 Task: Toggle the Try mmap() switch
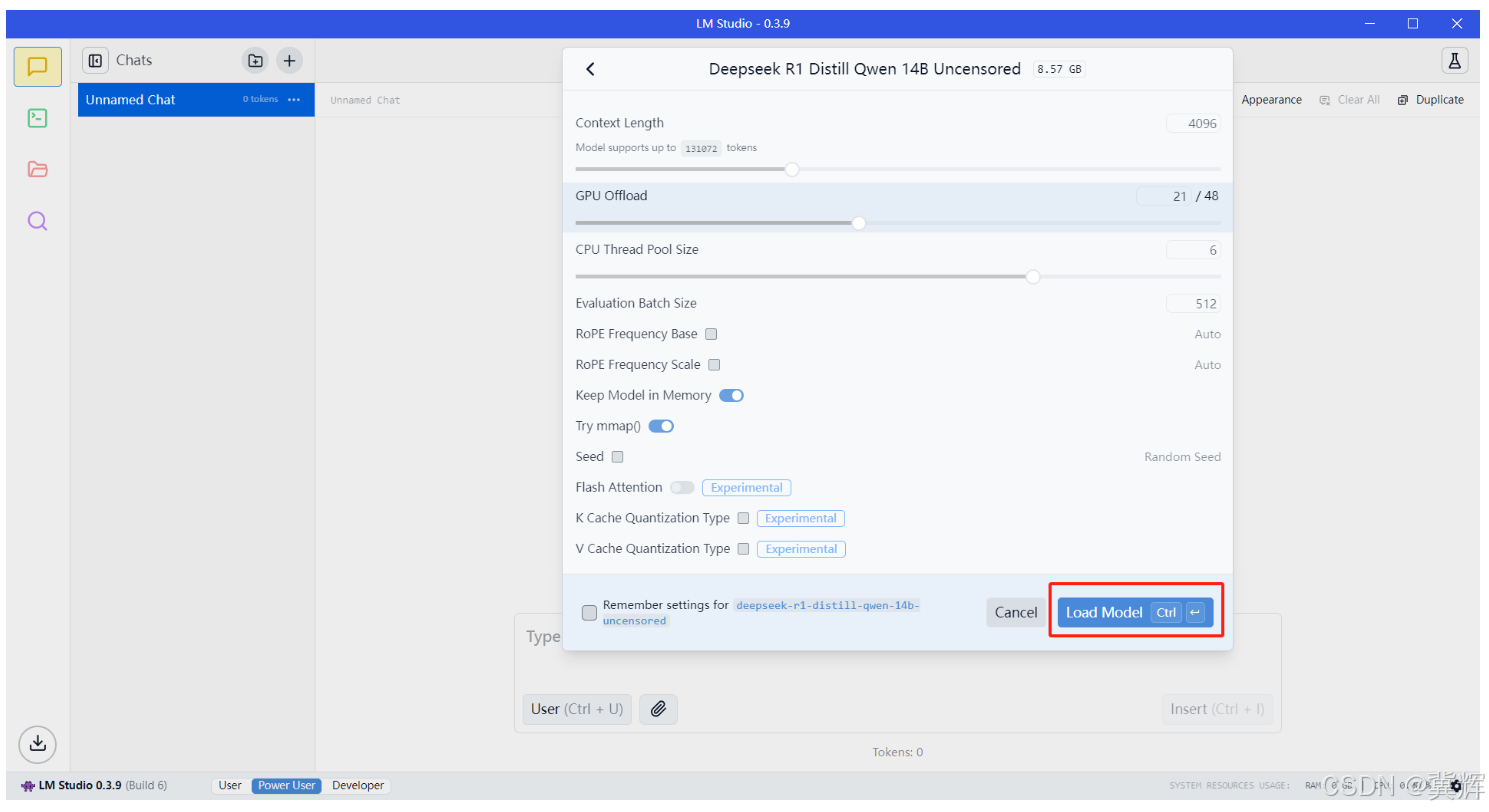coord(661,426)
